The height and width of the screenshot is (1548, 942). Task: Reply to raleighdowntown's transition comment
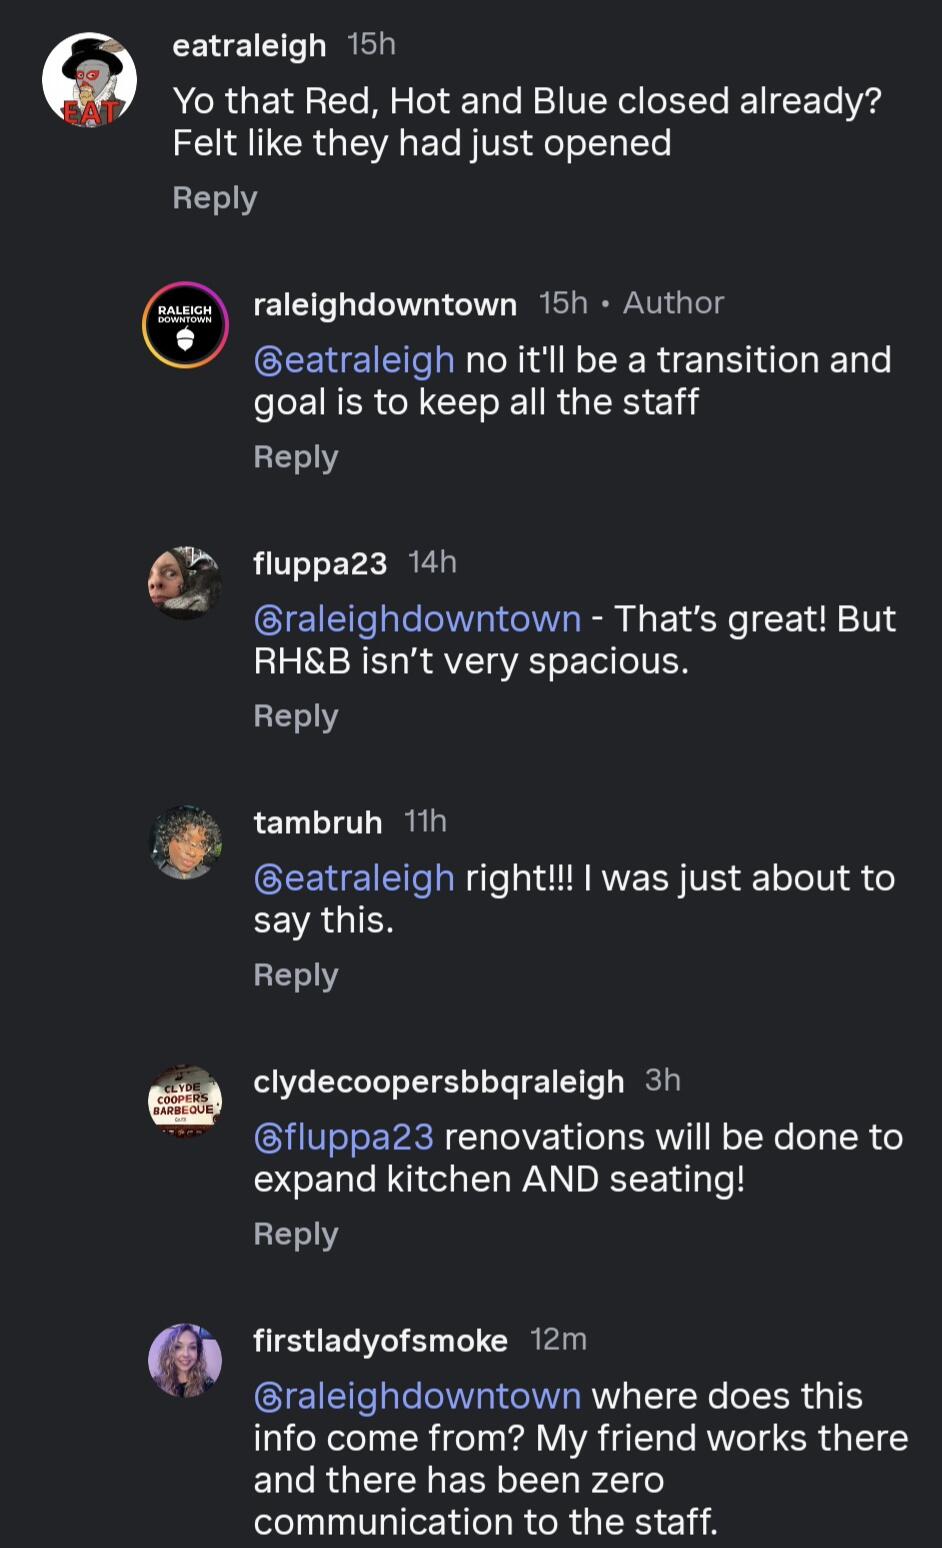[295, 457]
